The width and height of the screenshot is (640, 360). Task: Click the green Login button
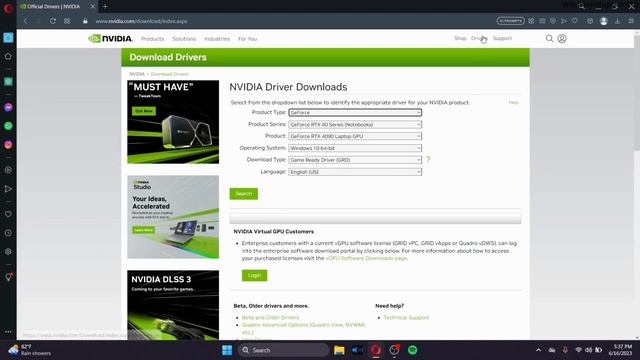click(254, 276)
